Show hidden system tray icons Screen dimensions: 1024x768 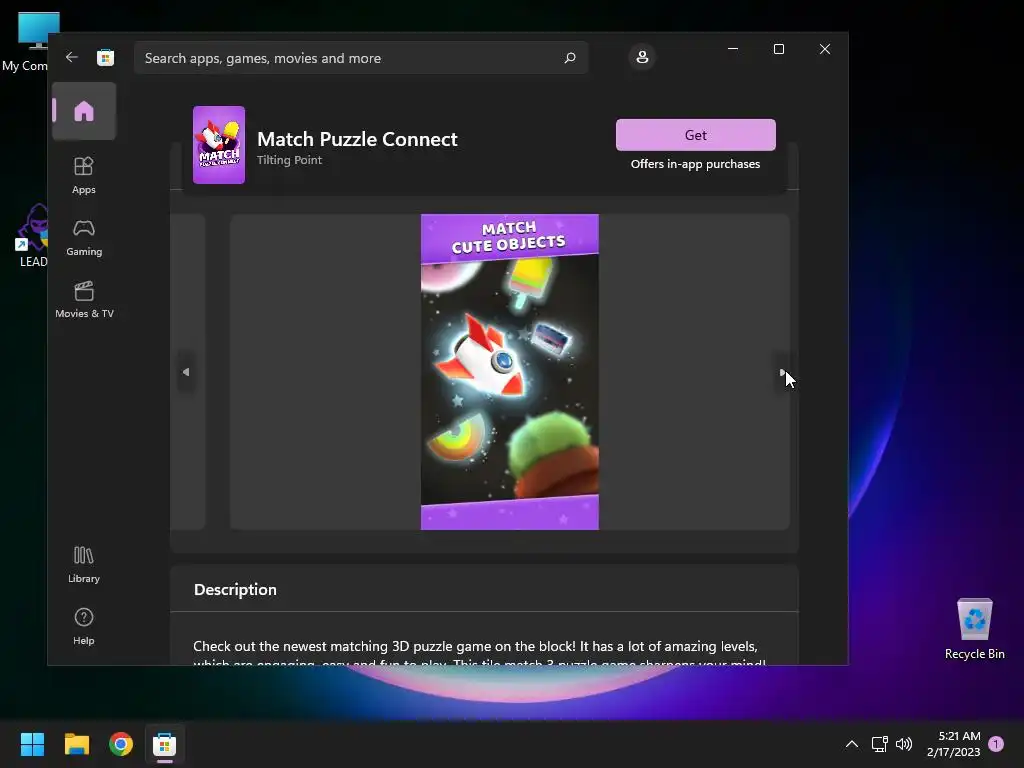pyautogui.click(x=852, y=744)
